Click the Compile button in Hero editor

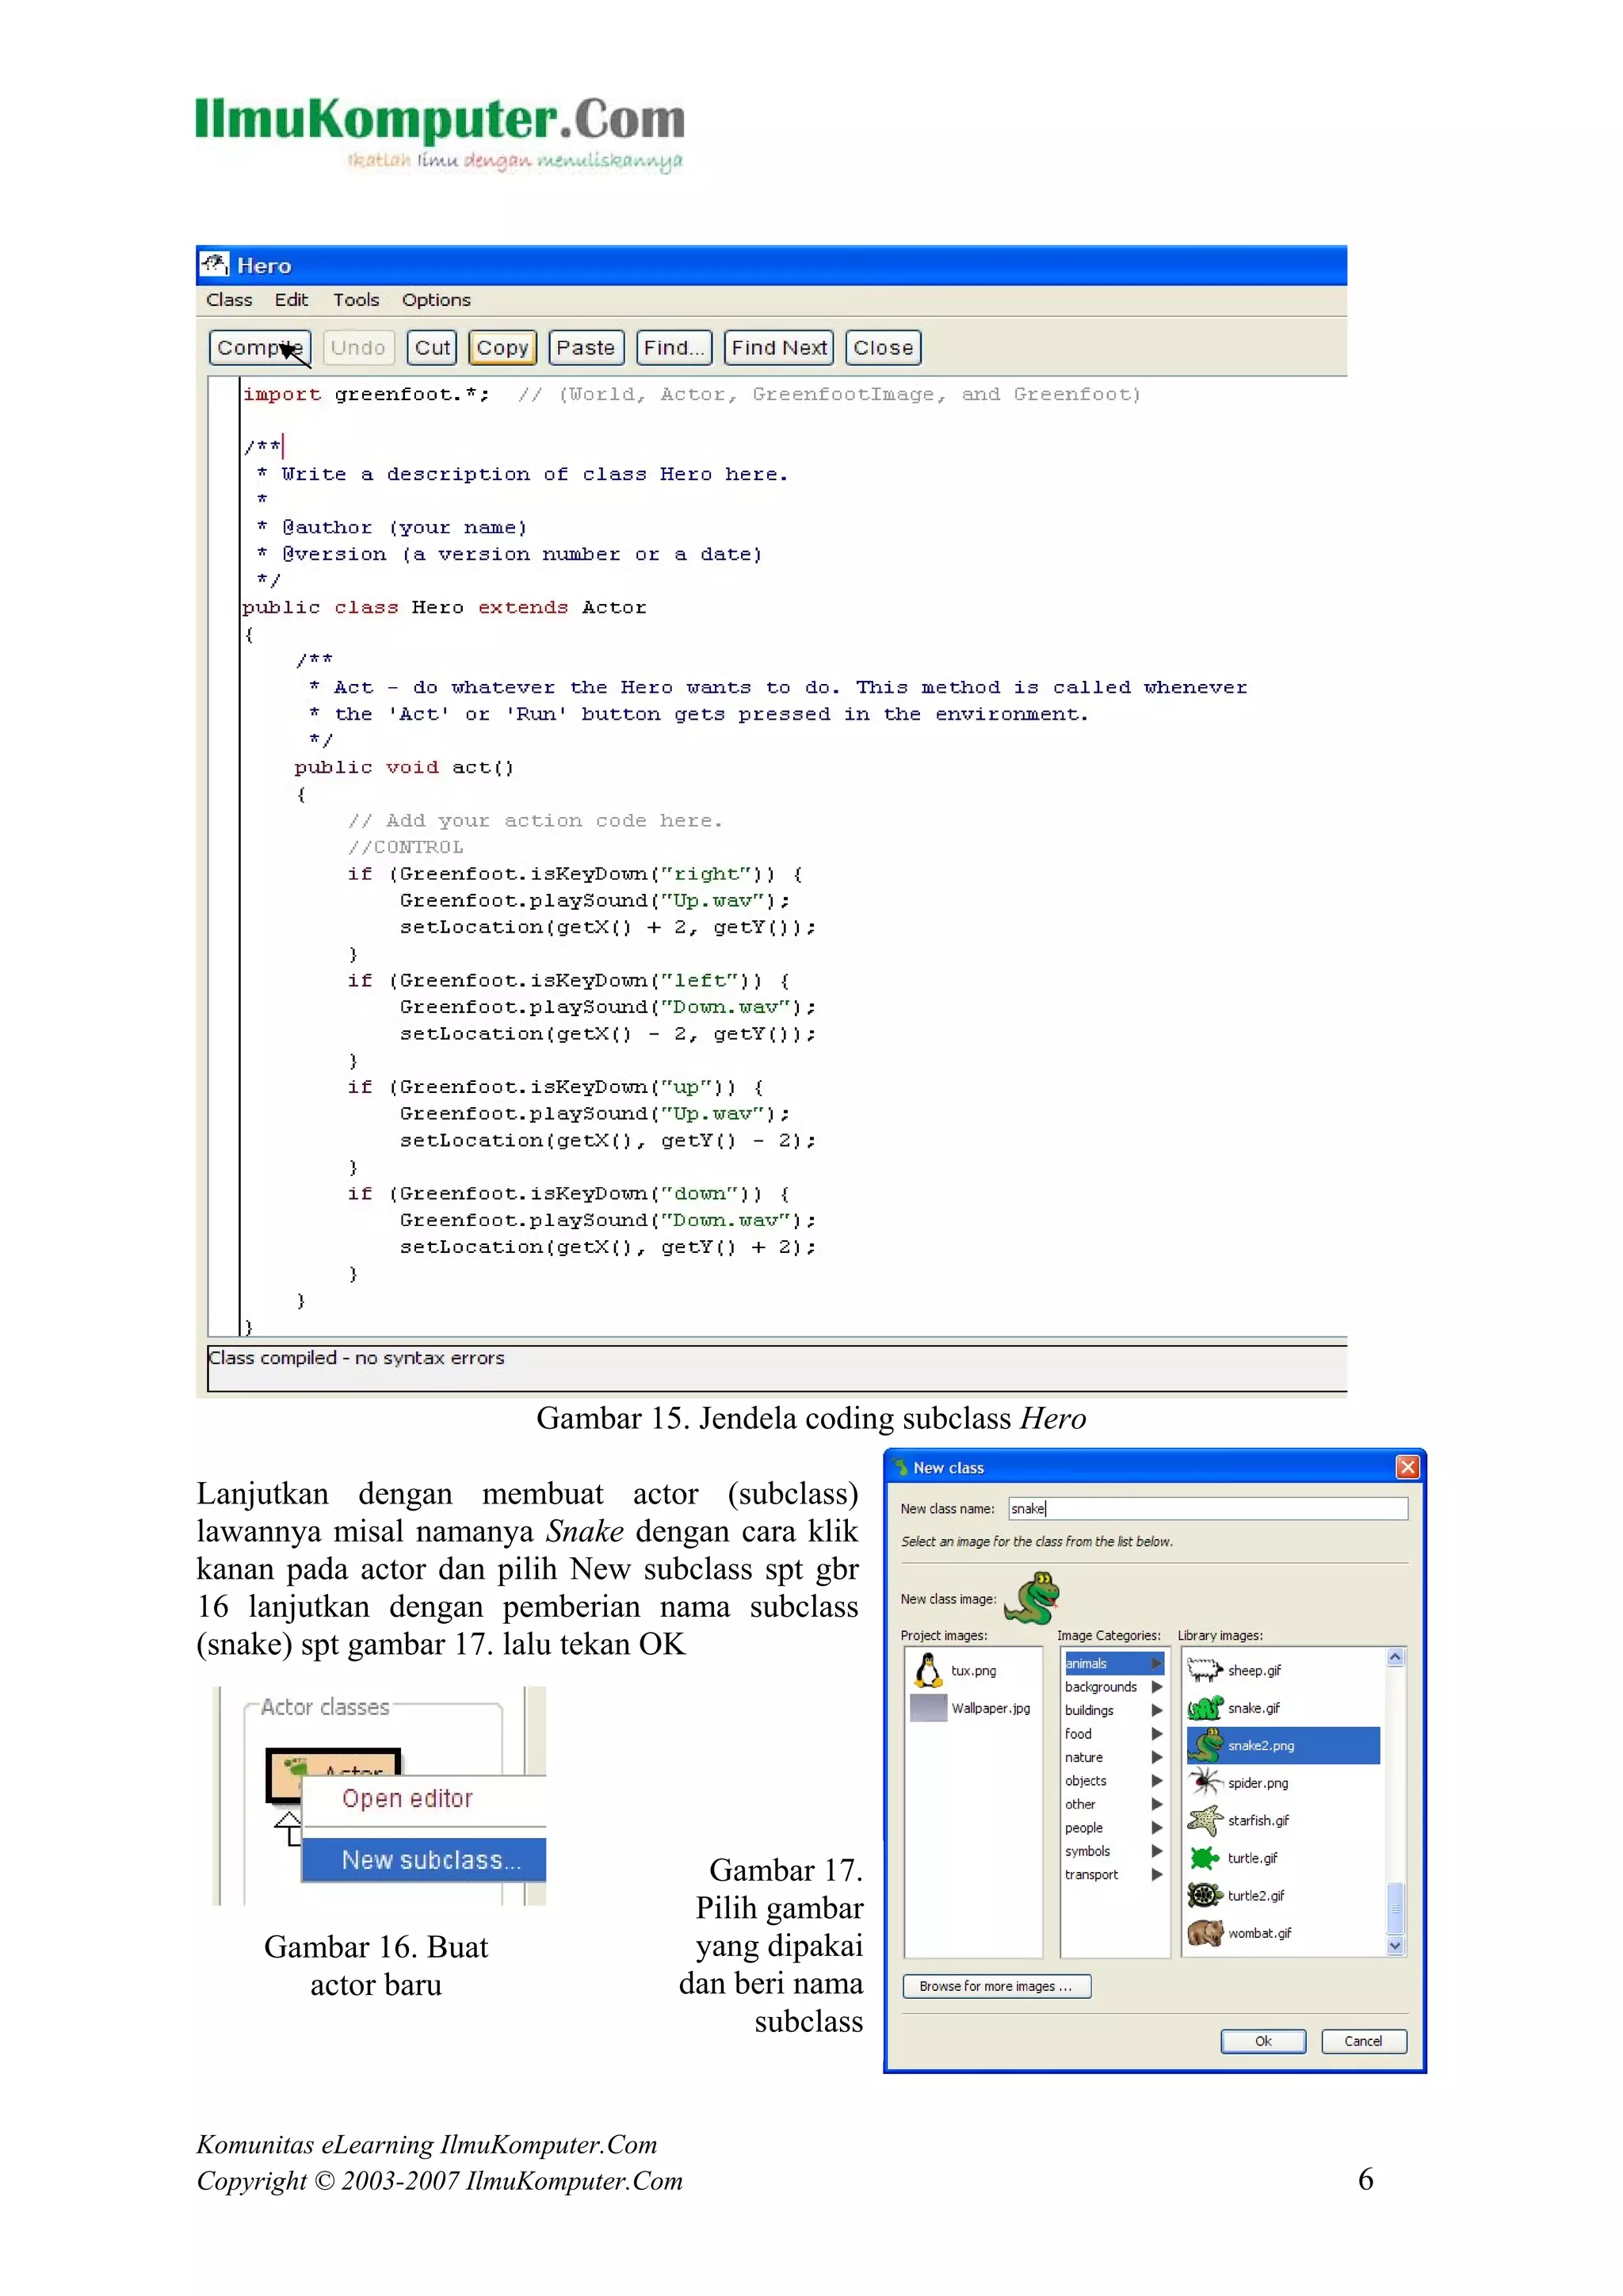click(x=260, y=347)
